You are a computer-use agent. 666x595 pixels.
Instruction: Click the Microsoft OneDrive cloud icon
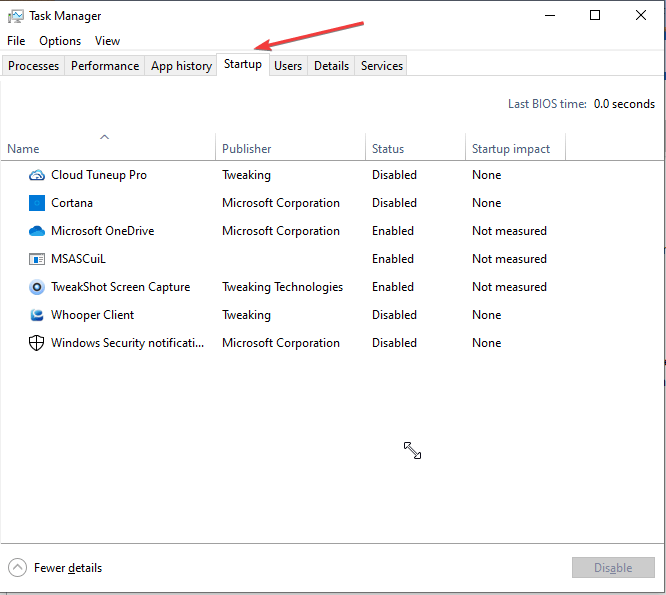(37, 231)
